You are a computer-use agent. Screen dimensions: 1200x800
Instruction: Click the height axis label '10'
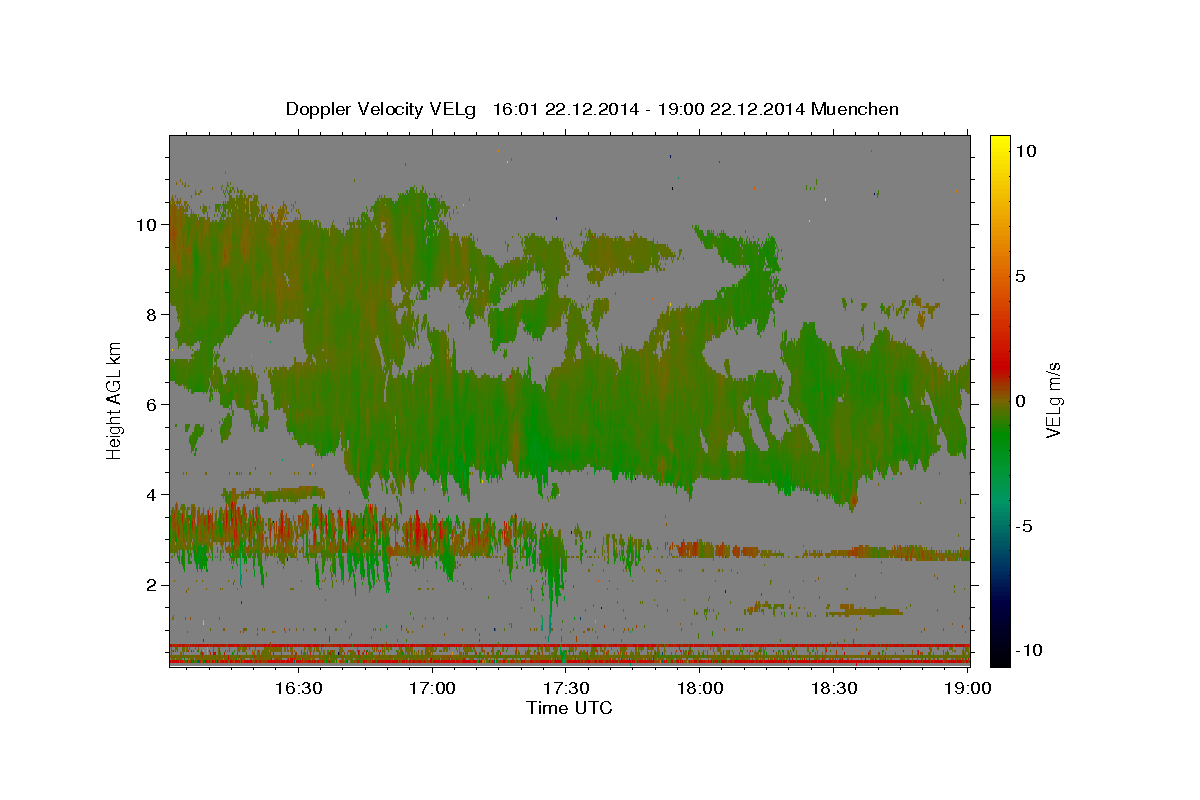145,224
